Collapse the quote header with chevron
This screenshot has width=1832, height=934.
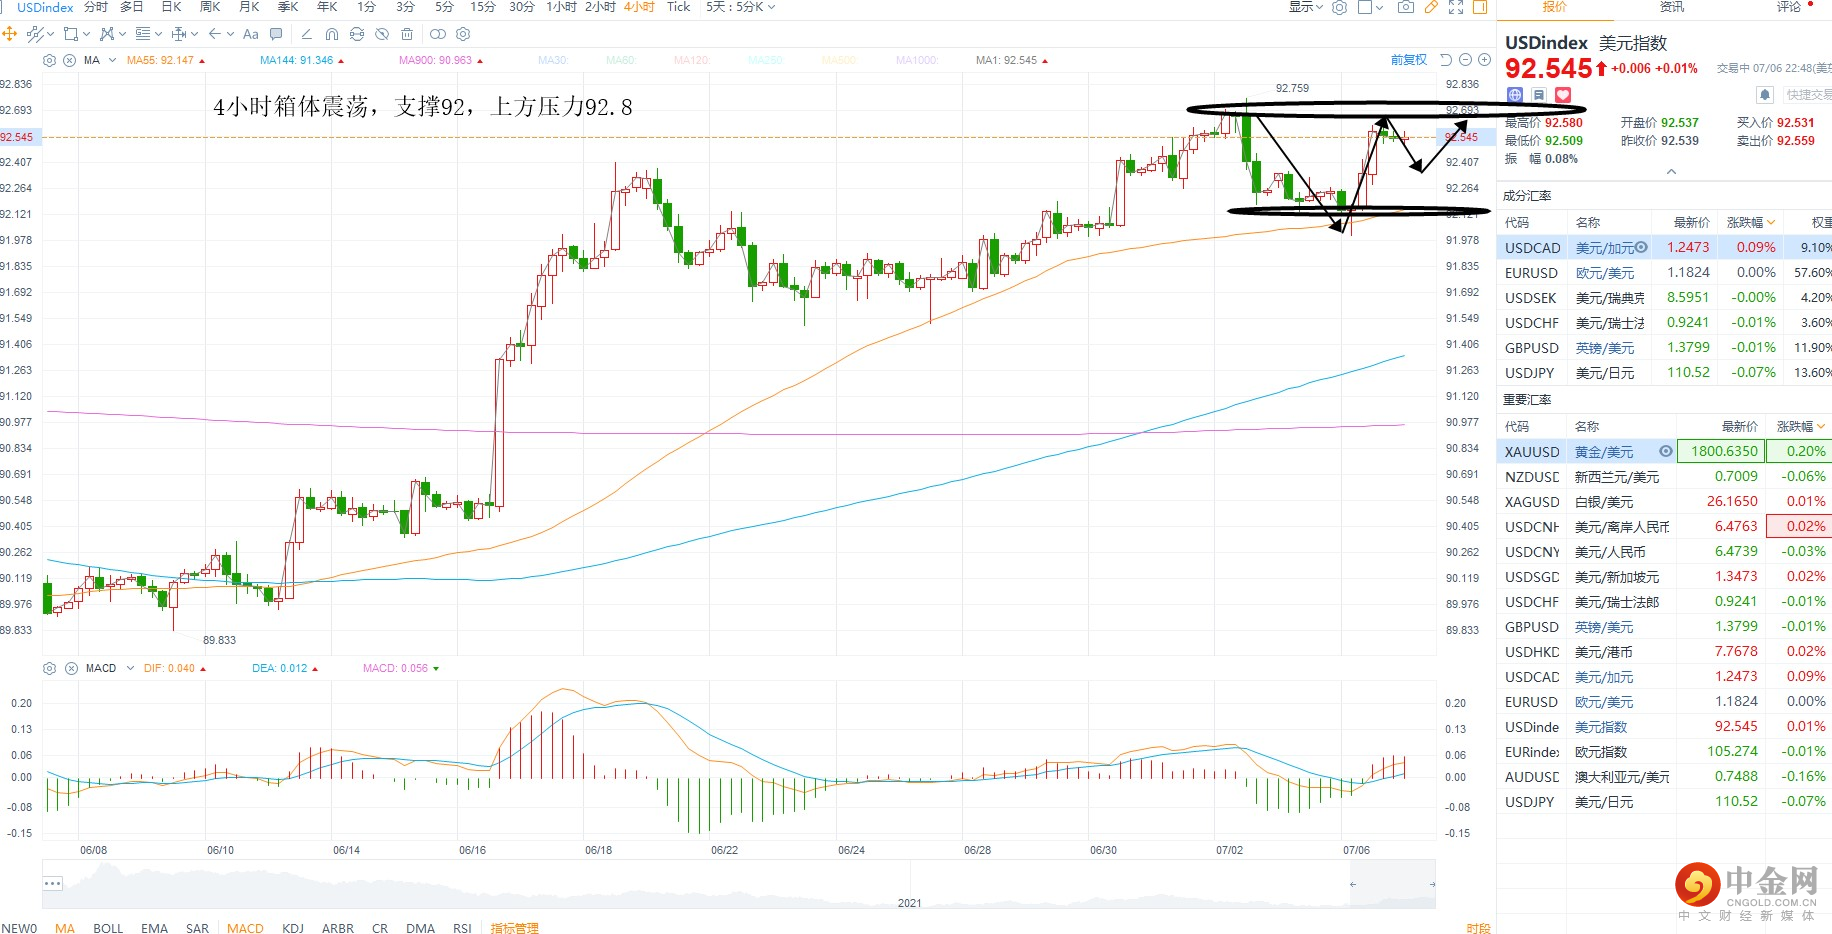[1671, 172]
